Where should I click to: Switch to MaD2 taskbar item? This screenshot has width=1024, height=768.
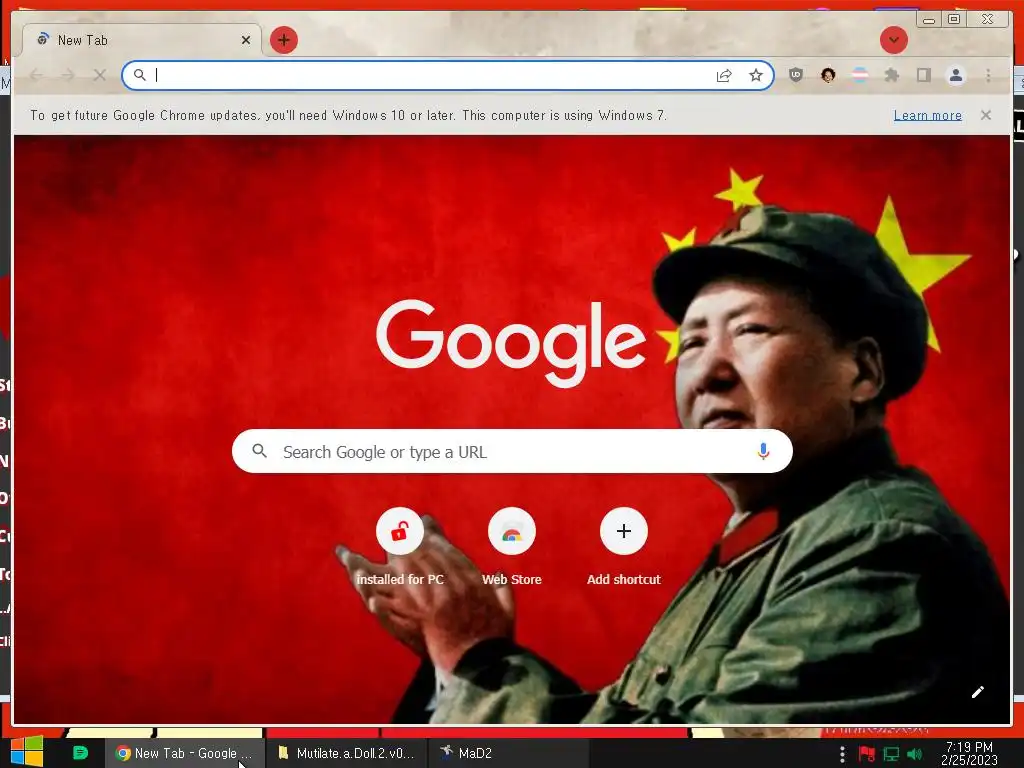click(x=507, y=753)
